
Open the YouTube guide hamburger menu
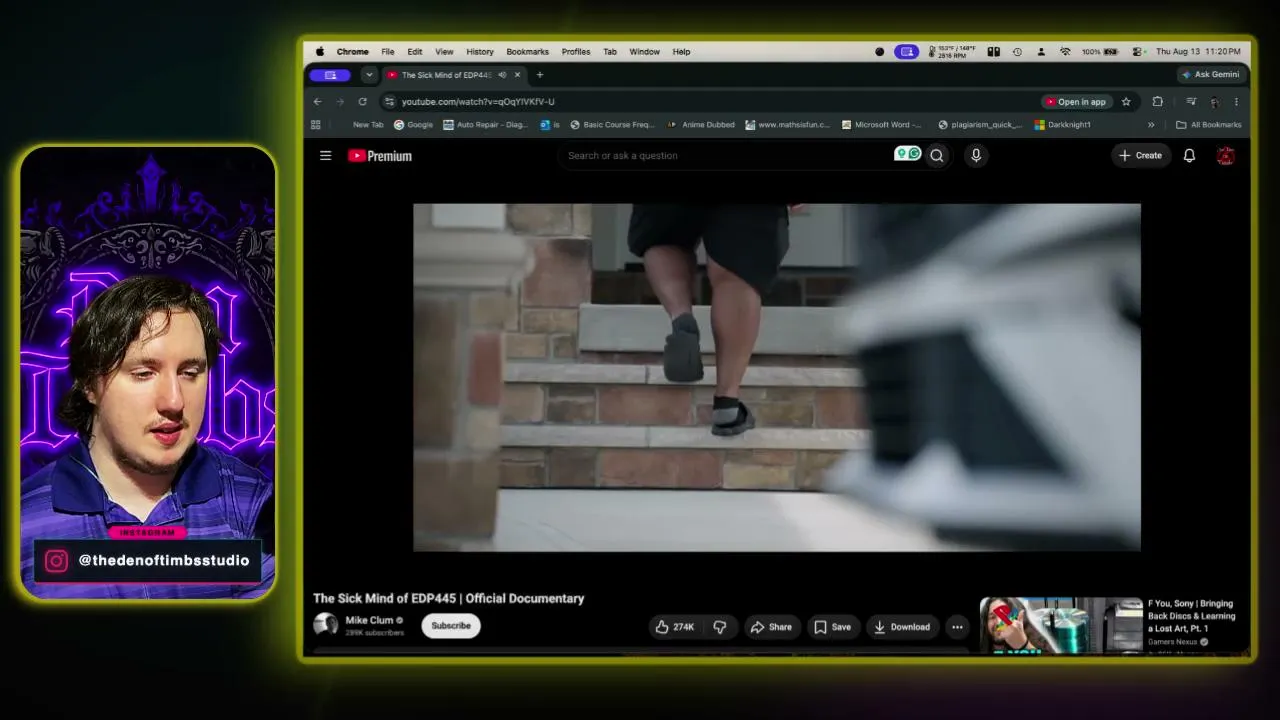(x=325, y=155)
